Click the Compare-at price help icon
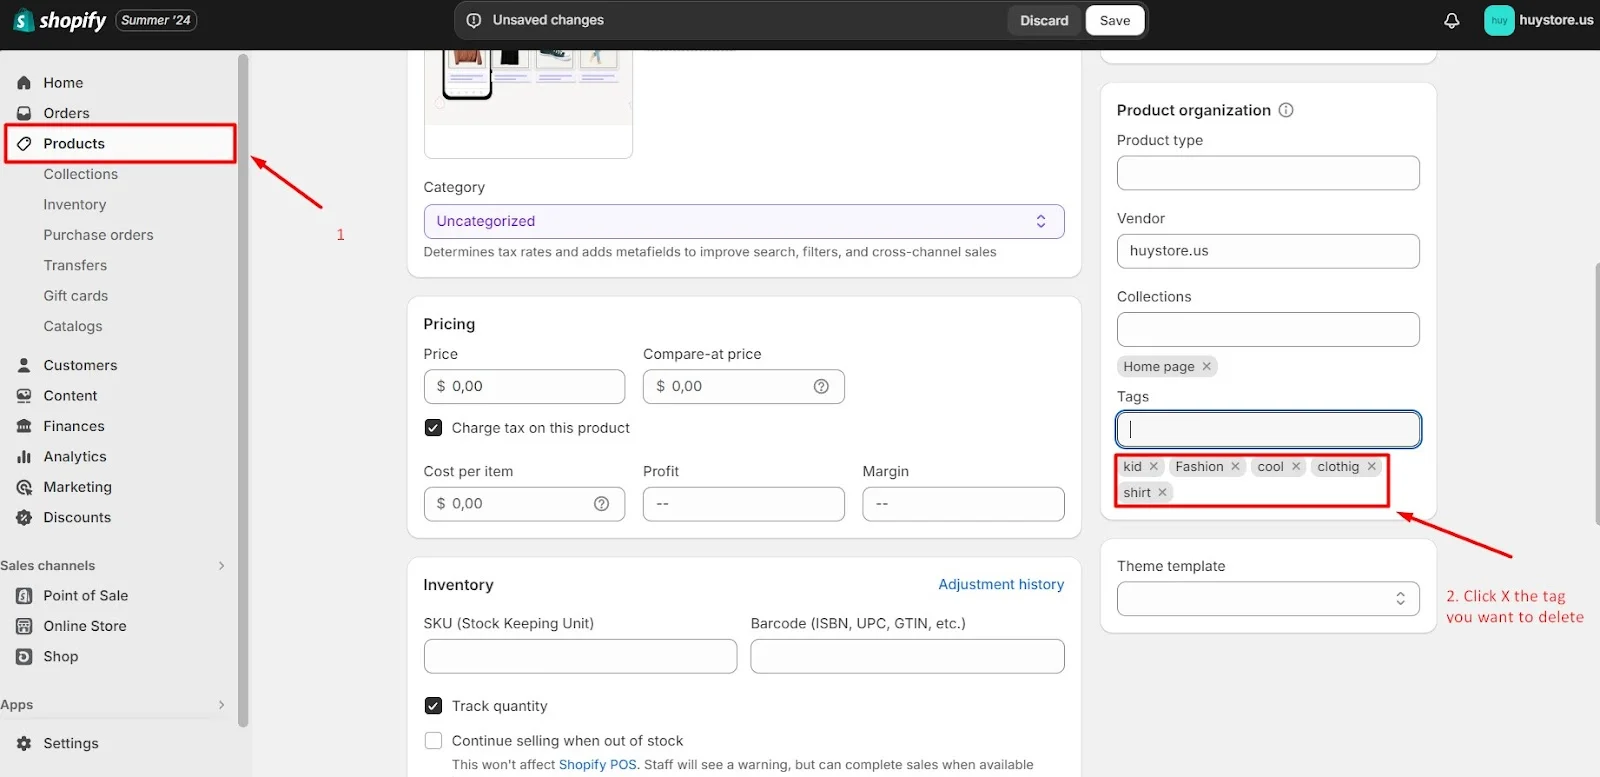This screenshot has width=1600, height=777. tap(821, 386)
